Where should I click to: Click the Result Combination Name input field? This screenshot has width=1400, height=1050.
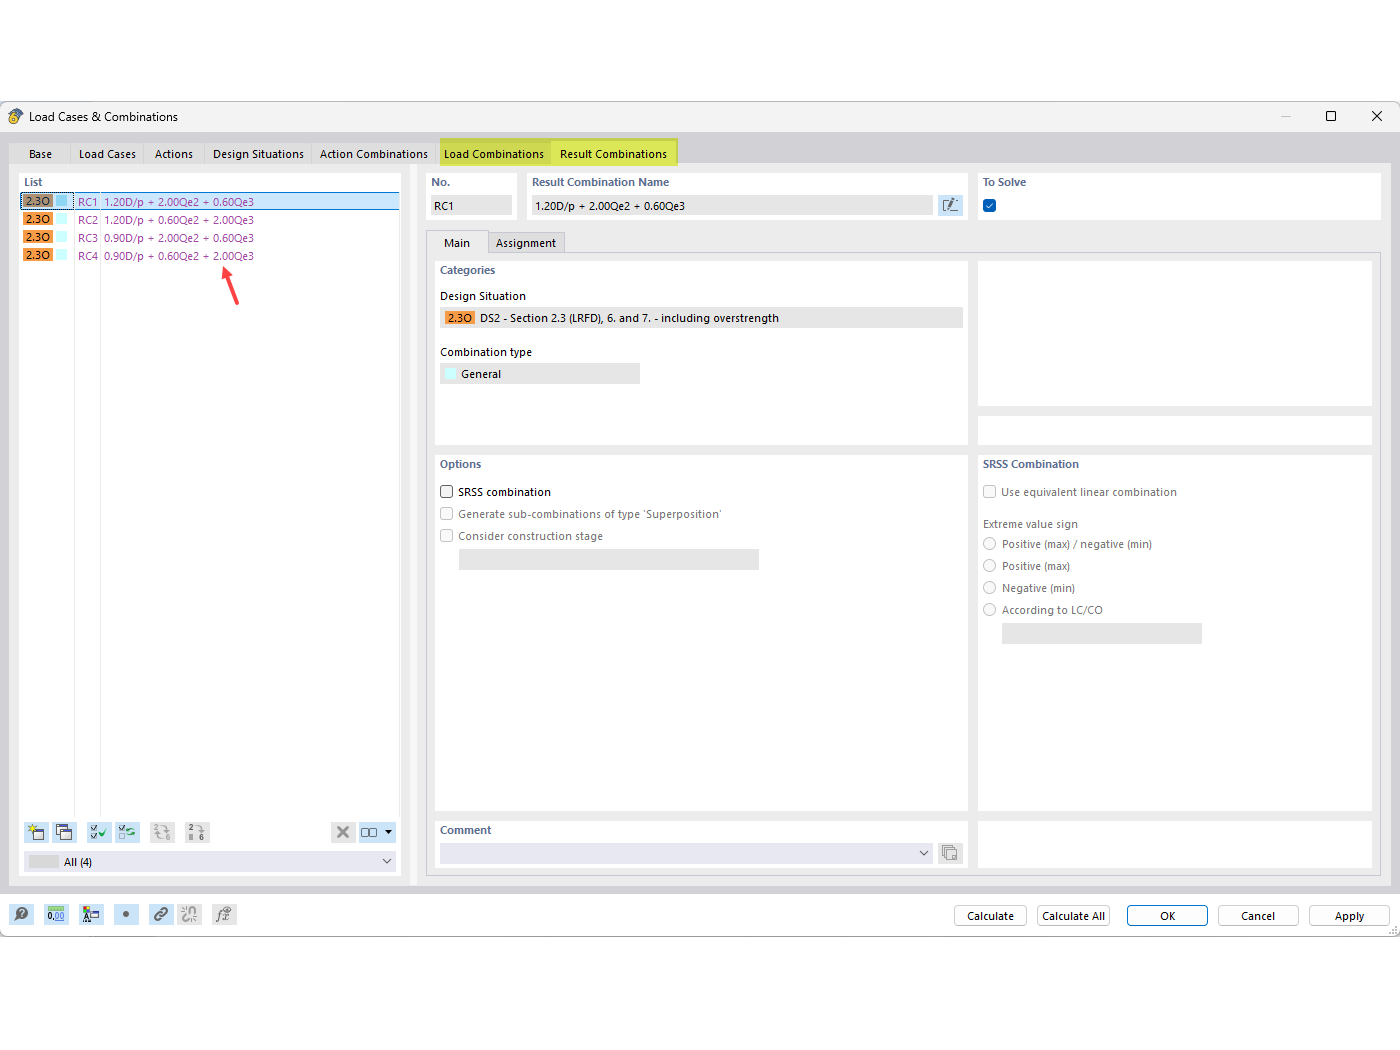pyautogui.click(x=732, y=205)
